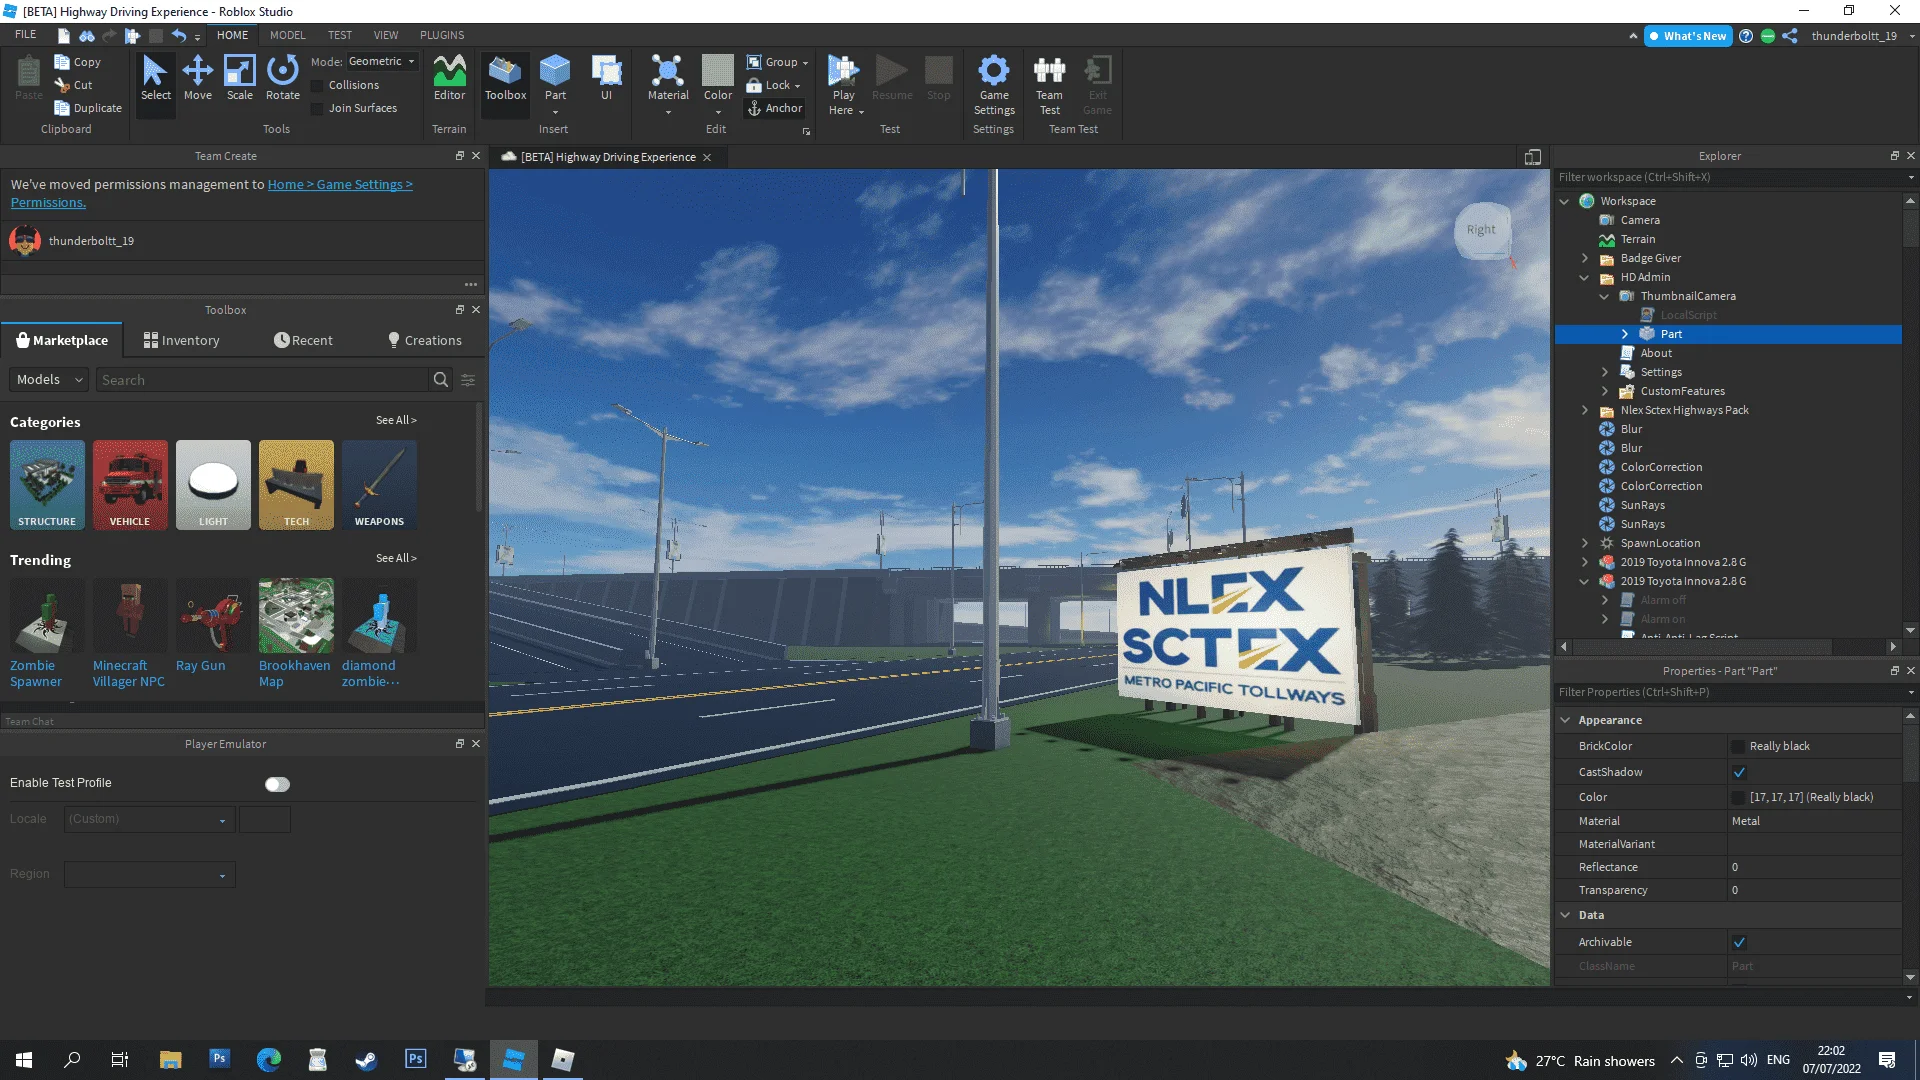Uncheck the Archivable property

[1739, 942]
